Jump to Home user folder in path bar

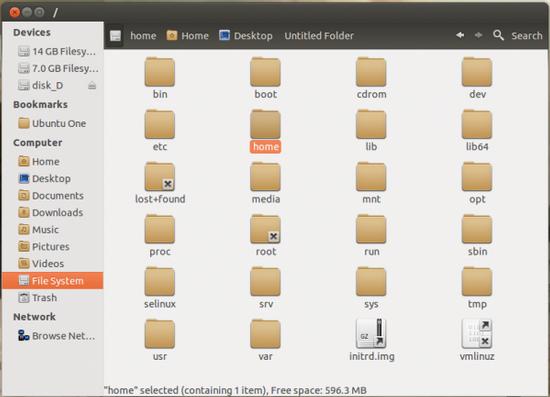(188, 35)
